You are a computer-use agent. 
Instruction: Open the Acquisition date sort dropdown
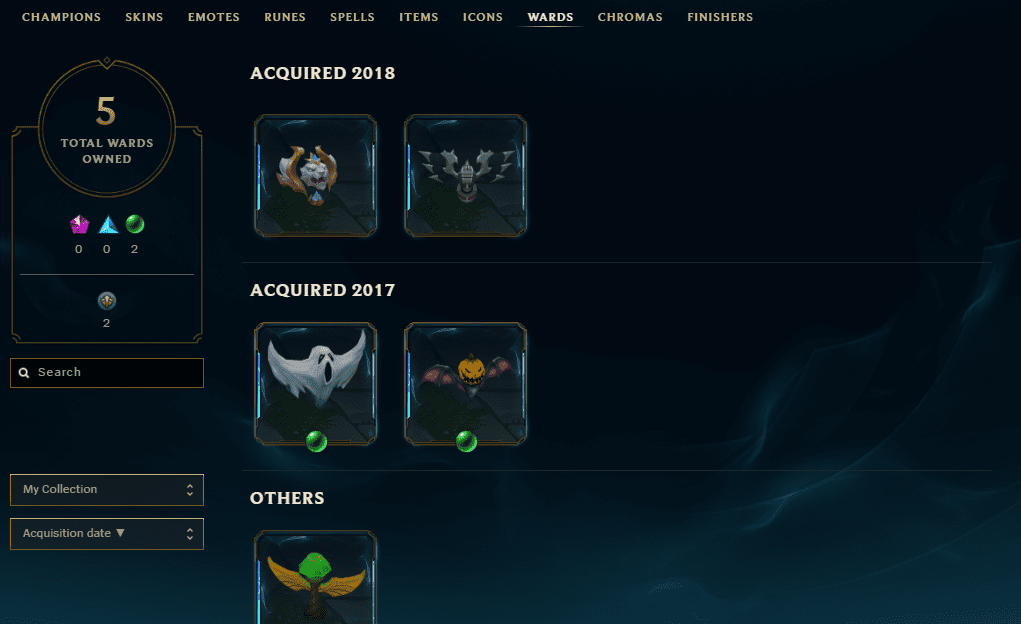(107, 534)
